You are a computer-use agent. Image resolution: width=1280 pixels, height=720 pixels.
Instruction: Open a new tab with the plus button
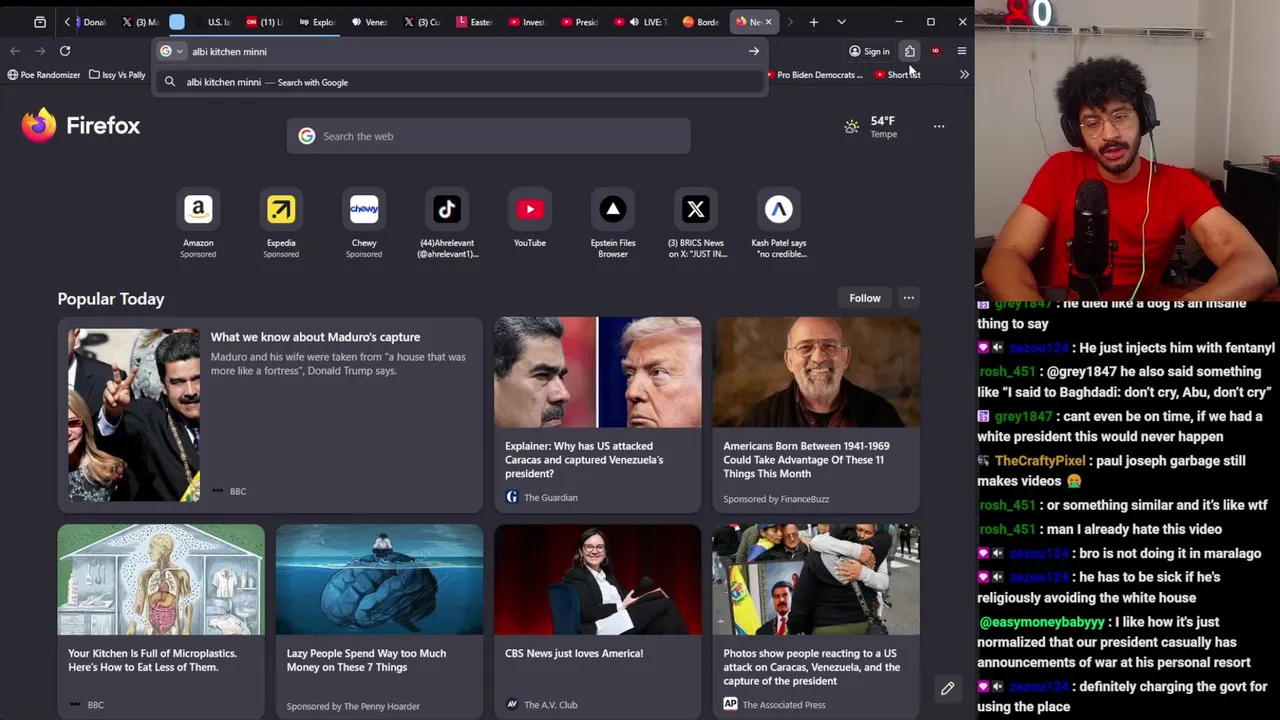(813, 21)
